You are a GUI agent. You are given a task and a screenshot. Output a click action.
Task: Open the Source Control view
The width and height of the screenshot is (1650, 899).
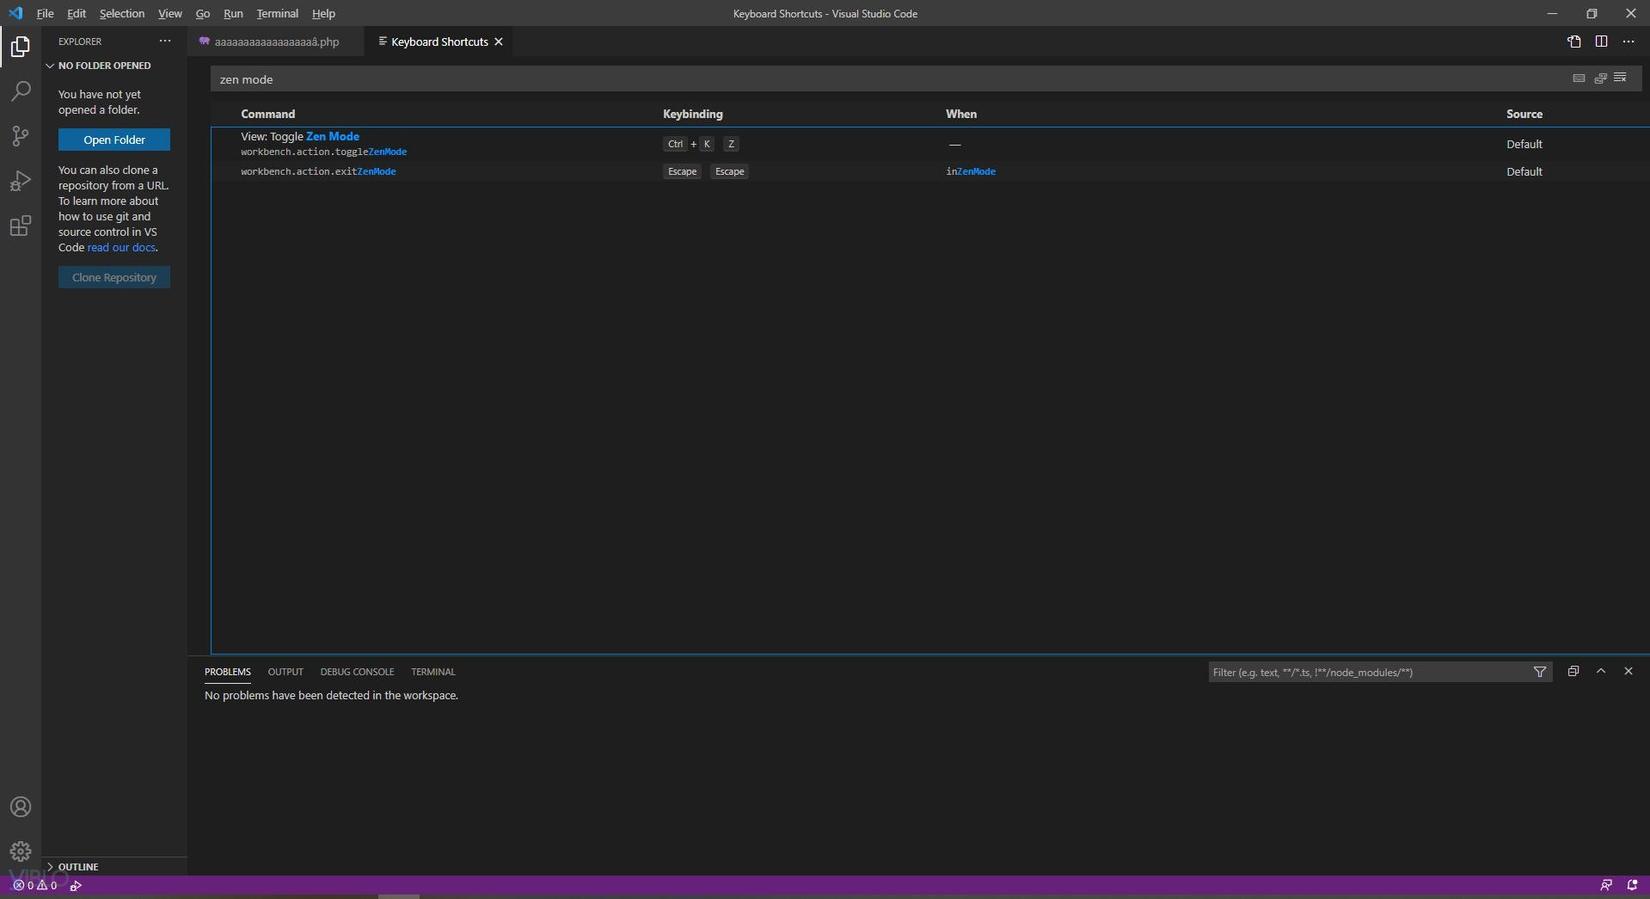[x=20, y=136]
